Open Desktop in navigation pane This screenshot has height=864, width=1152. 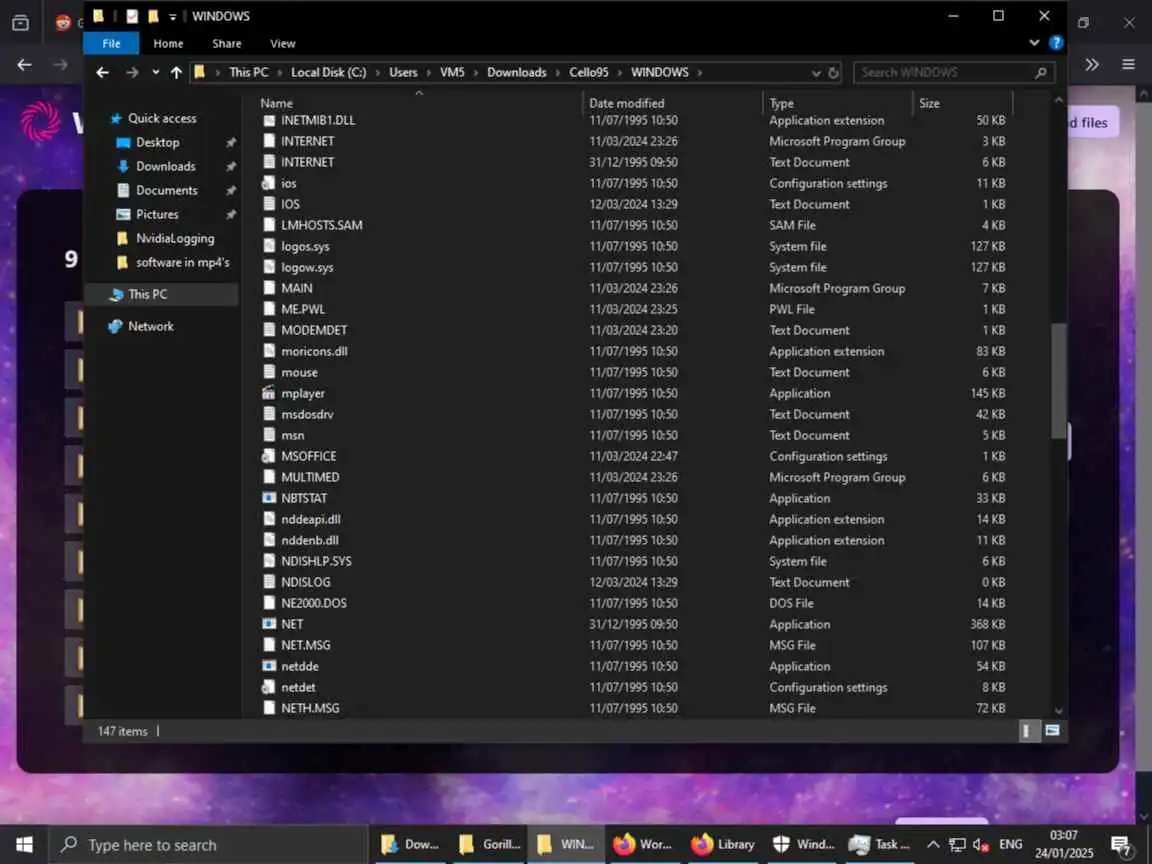coord(157,143)
